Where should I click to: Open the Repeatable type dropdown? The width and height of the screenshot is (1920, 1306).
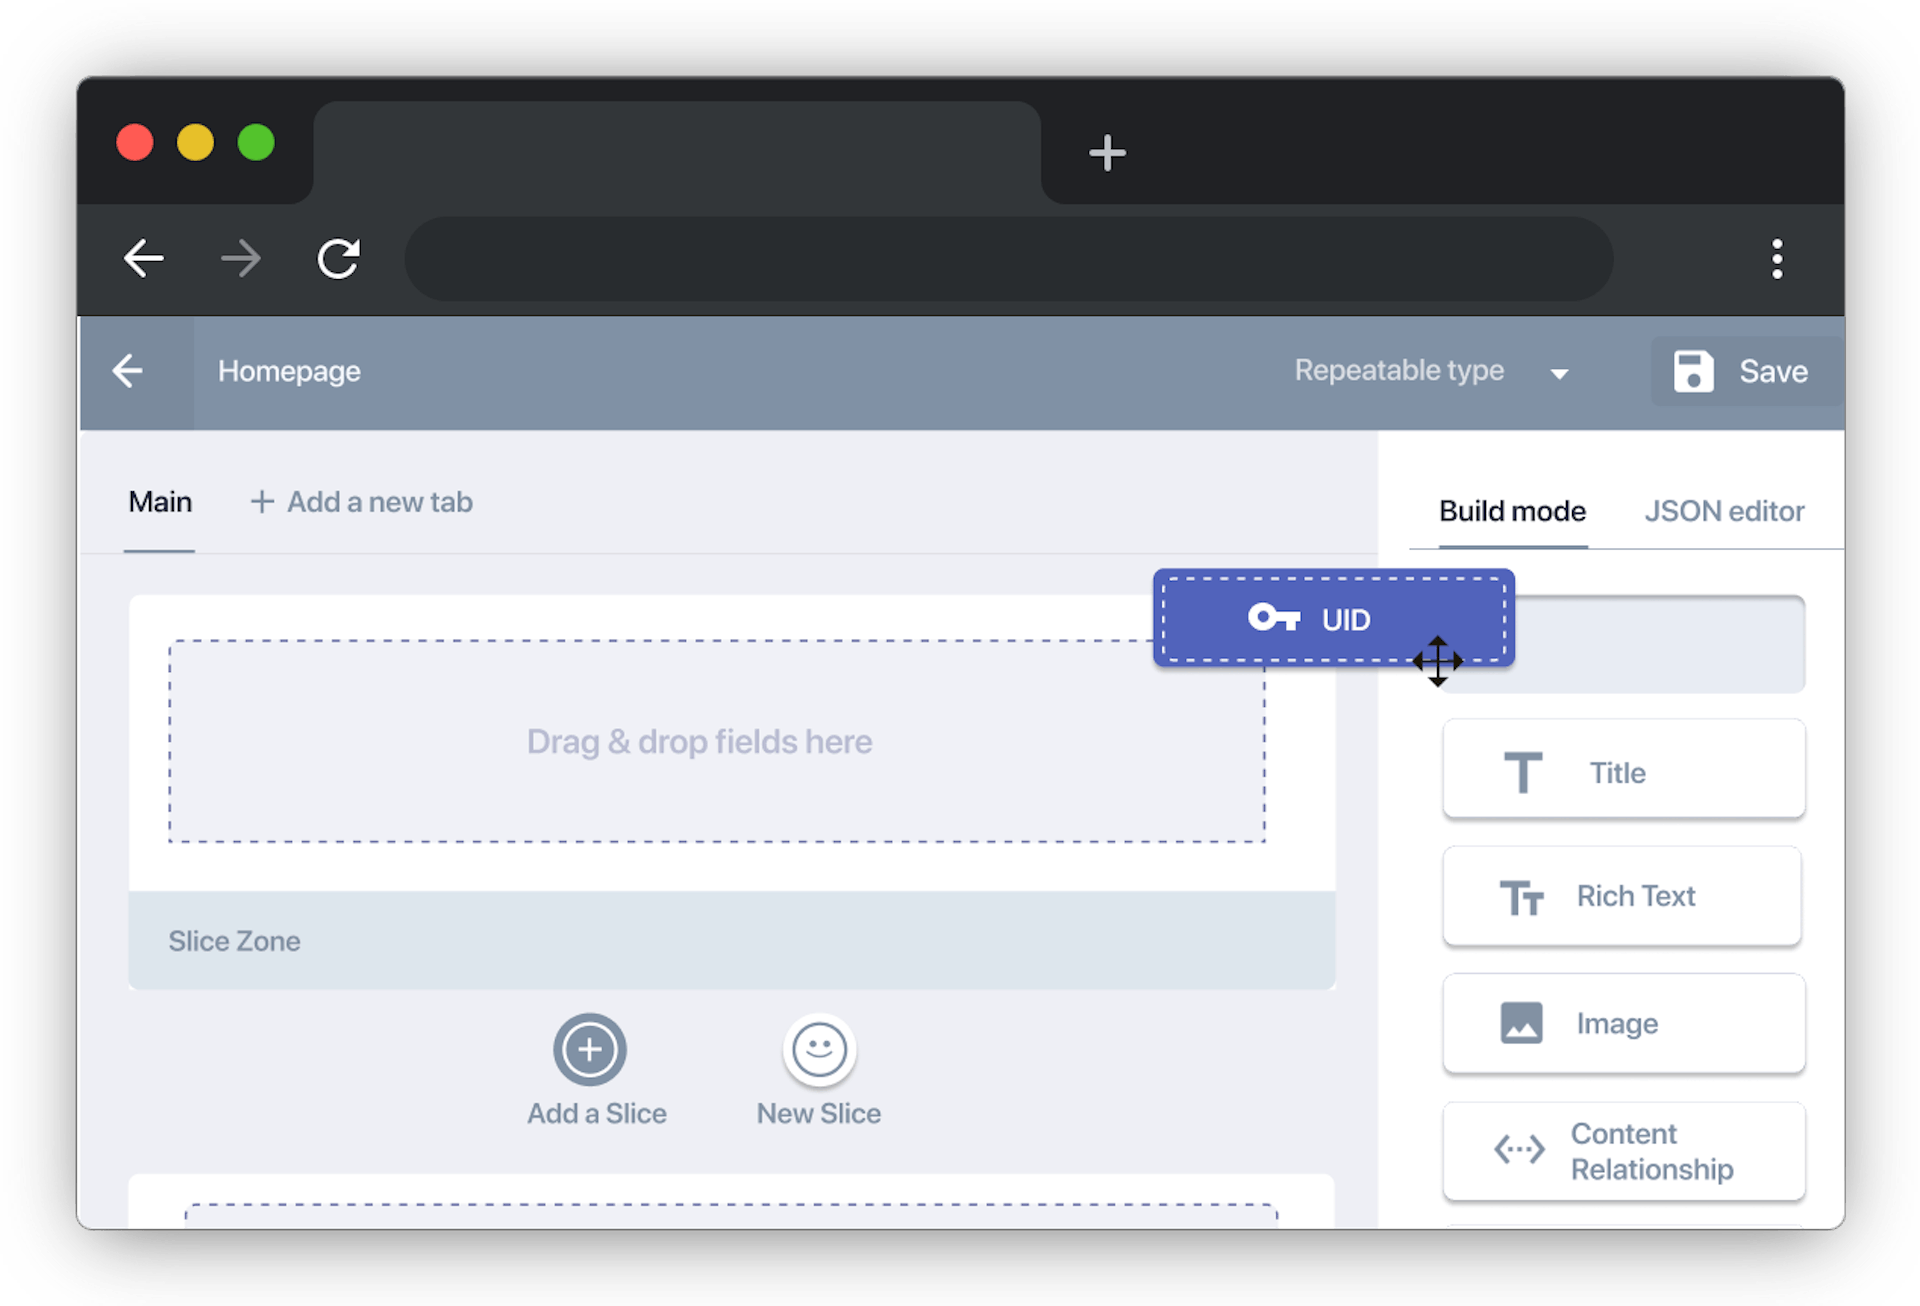1431,371
